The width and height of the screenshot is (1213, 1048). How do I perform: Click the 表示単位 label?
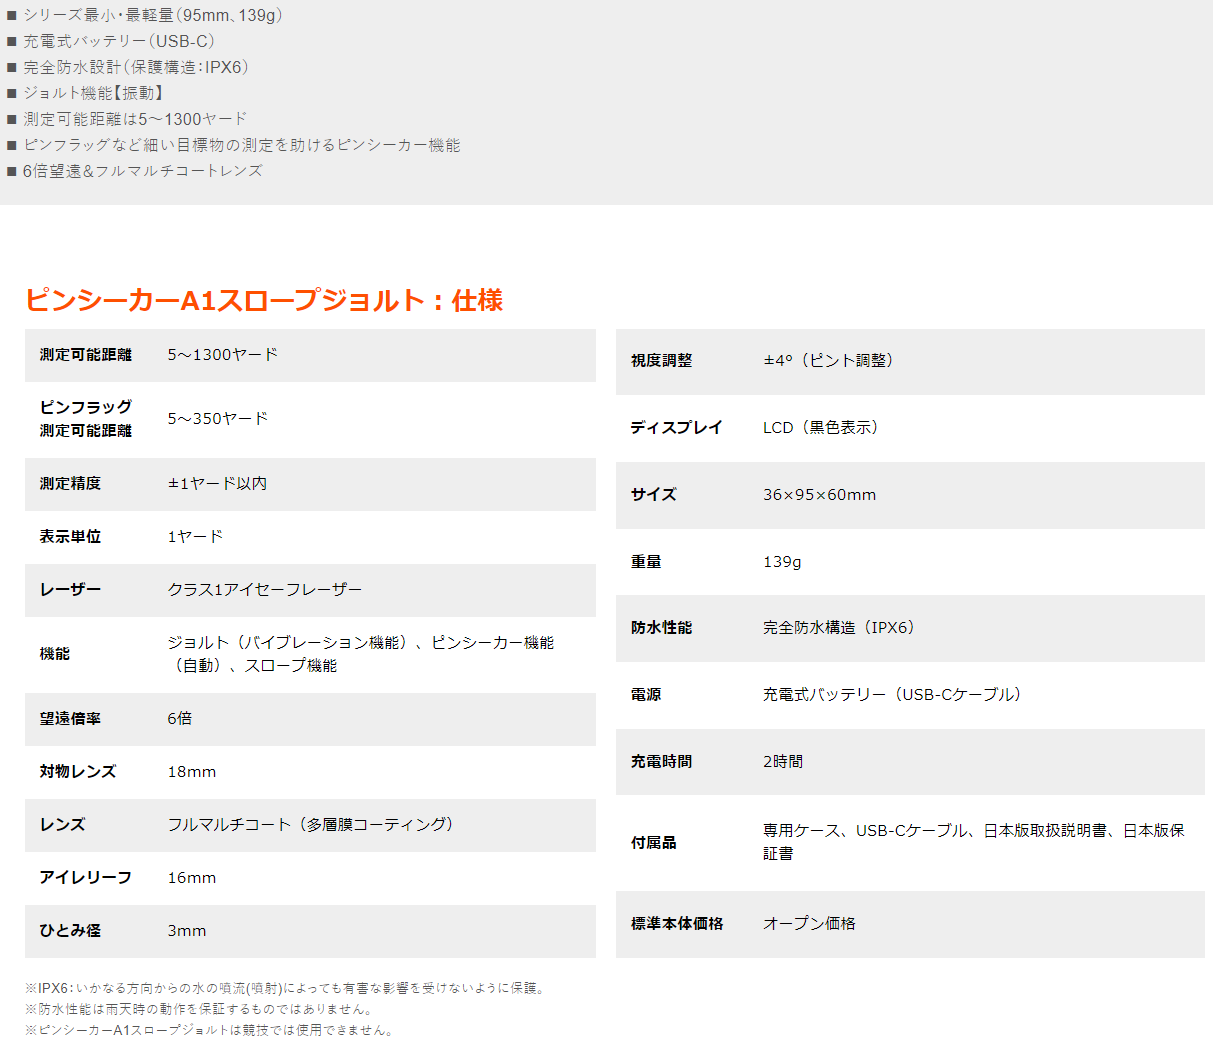pos(70,537)
